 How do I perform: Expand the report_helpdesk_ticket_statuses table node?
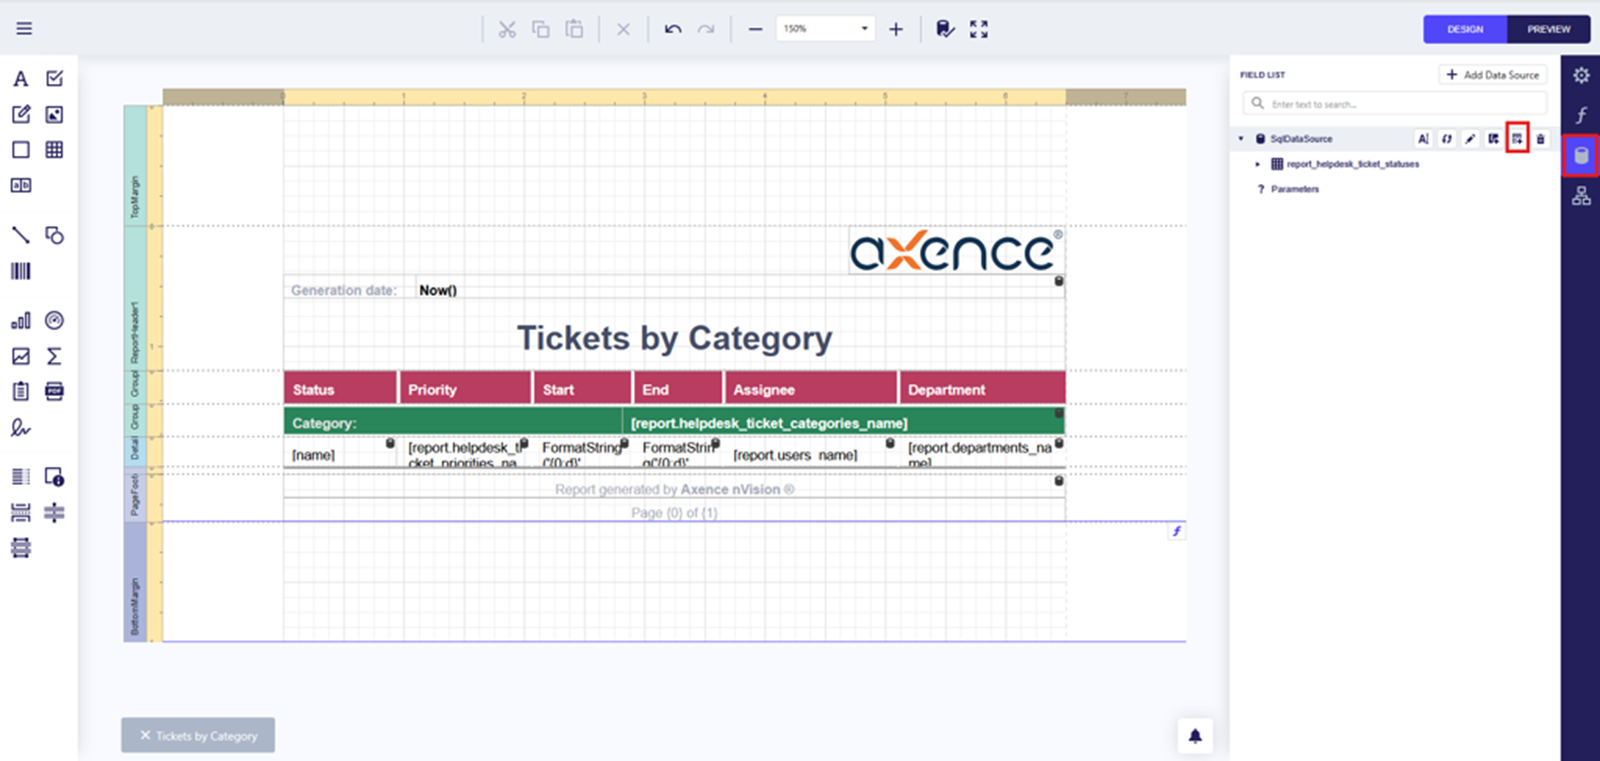1257,164
